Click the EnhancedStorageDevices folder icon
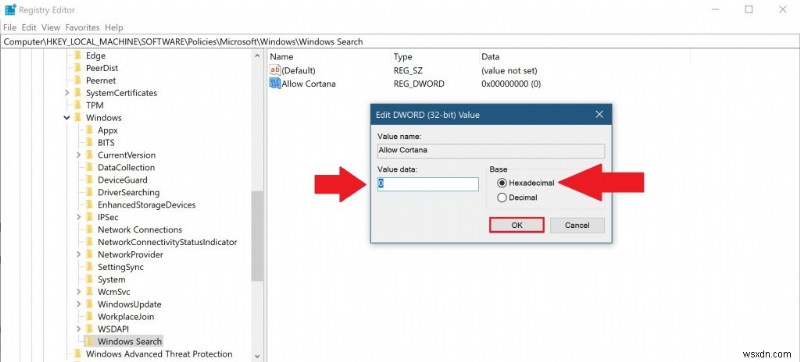Image resolution: width=800 pixels, height=362 pixels. pyautogui.click(x=89, y=204)
